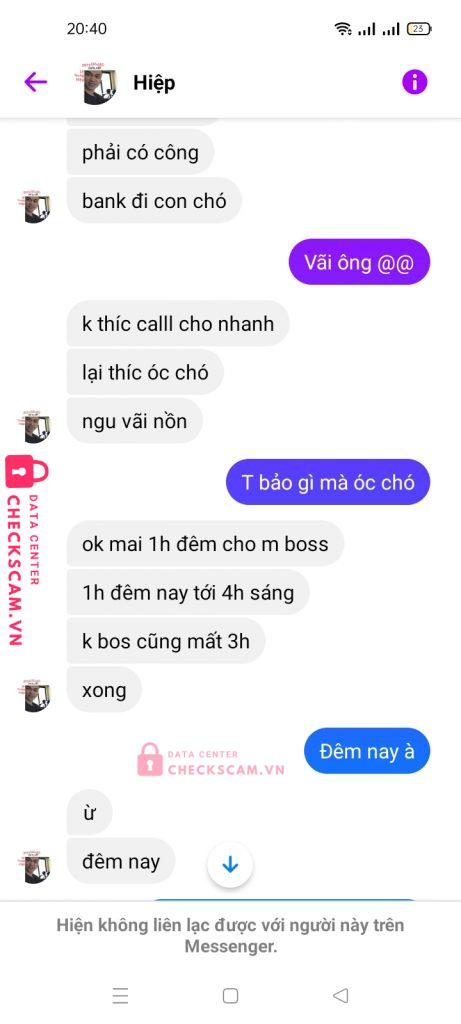Tap the message "k thíc calll cho nhanh"
This screenshot has height=1024, width=461.
point(178,323)
